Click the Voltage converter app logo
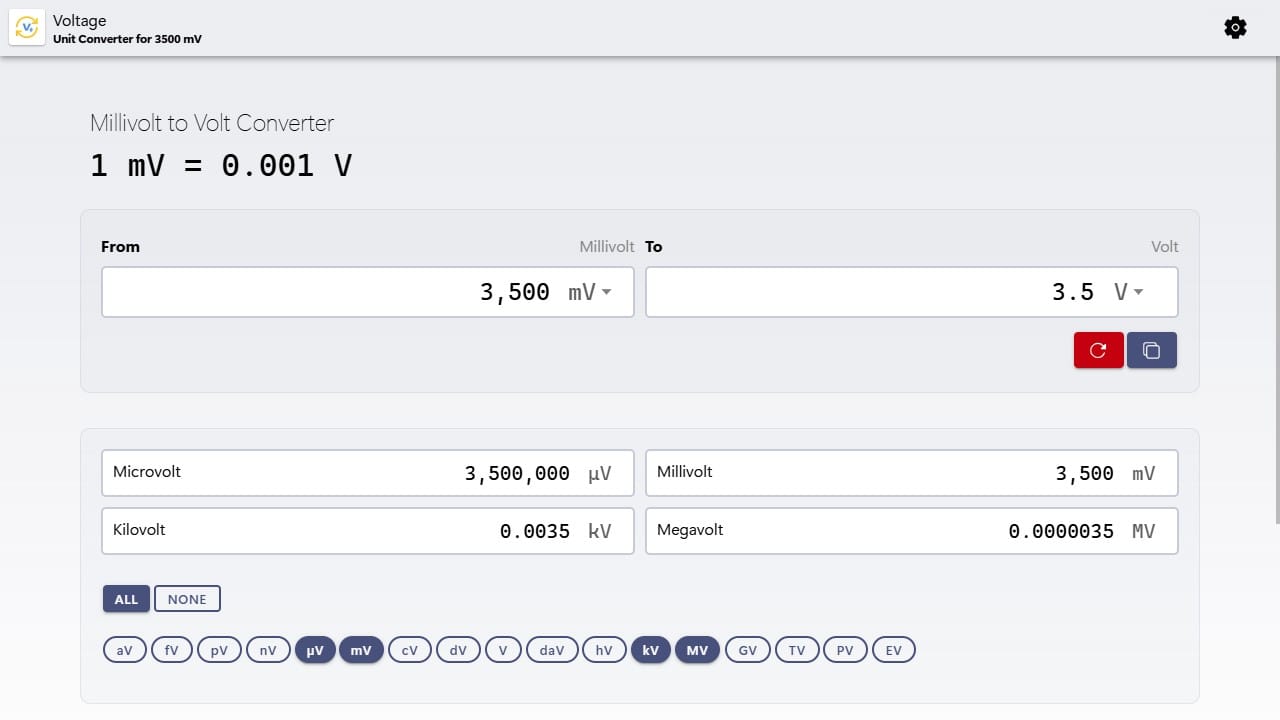Viewport: 1280px width, 720px height. pyautogui.click(x=26, y=27)
